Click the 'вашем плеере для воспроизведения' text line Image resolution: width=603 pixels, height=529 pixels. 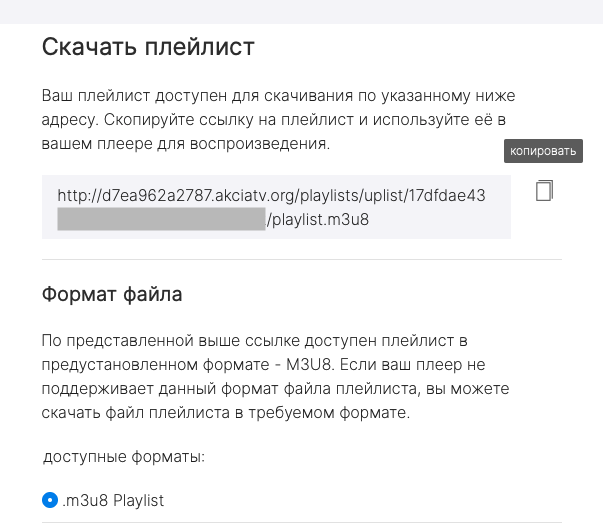[186, 144]
